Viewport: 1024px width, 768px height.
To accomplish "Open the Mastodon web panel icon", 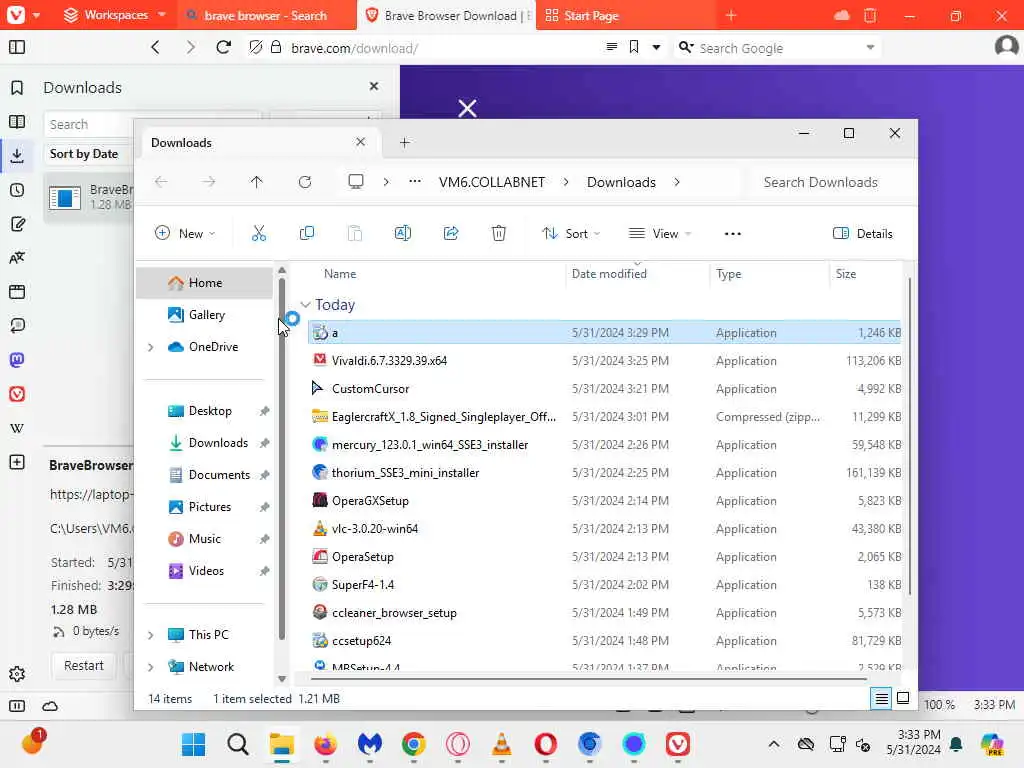I will click(x=17, y=360).
